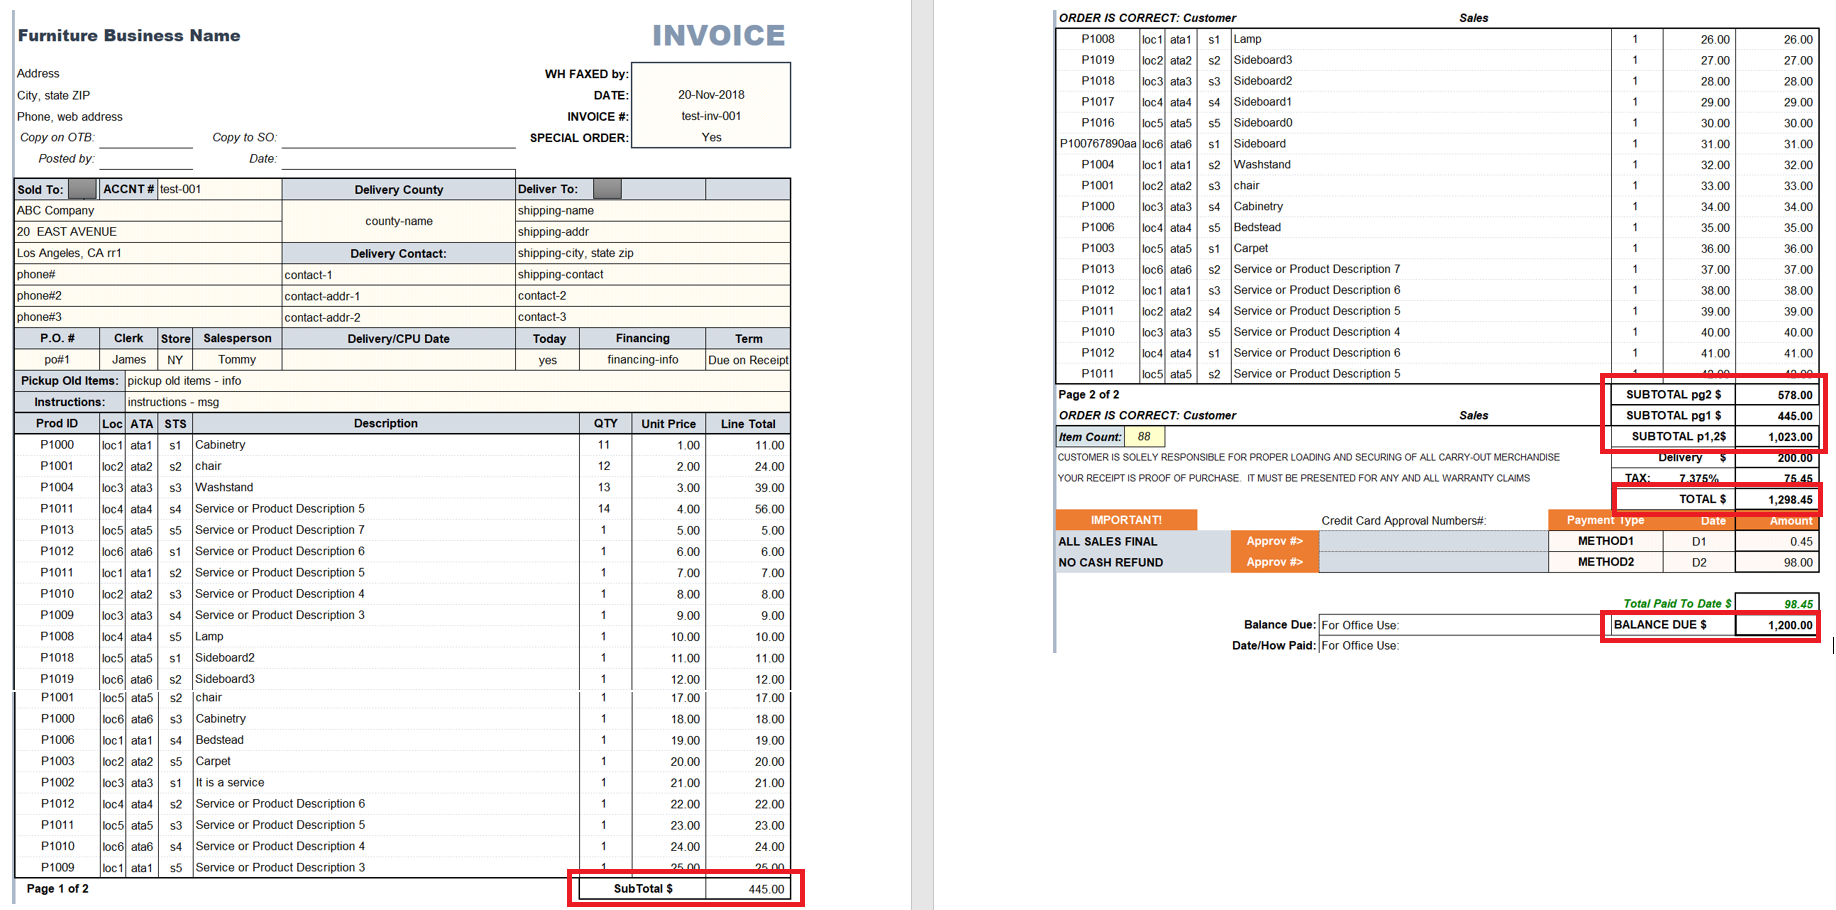Screen dimensions: 1836x910
Task: Click Approv #> in ALL SALES FINAL row
Action: point(1274,541)
